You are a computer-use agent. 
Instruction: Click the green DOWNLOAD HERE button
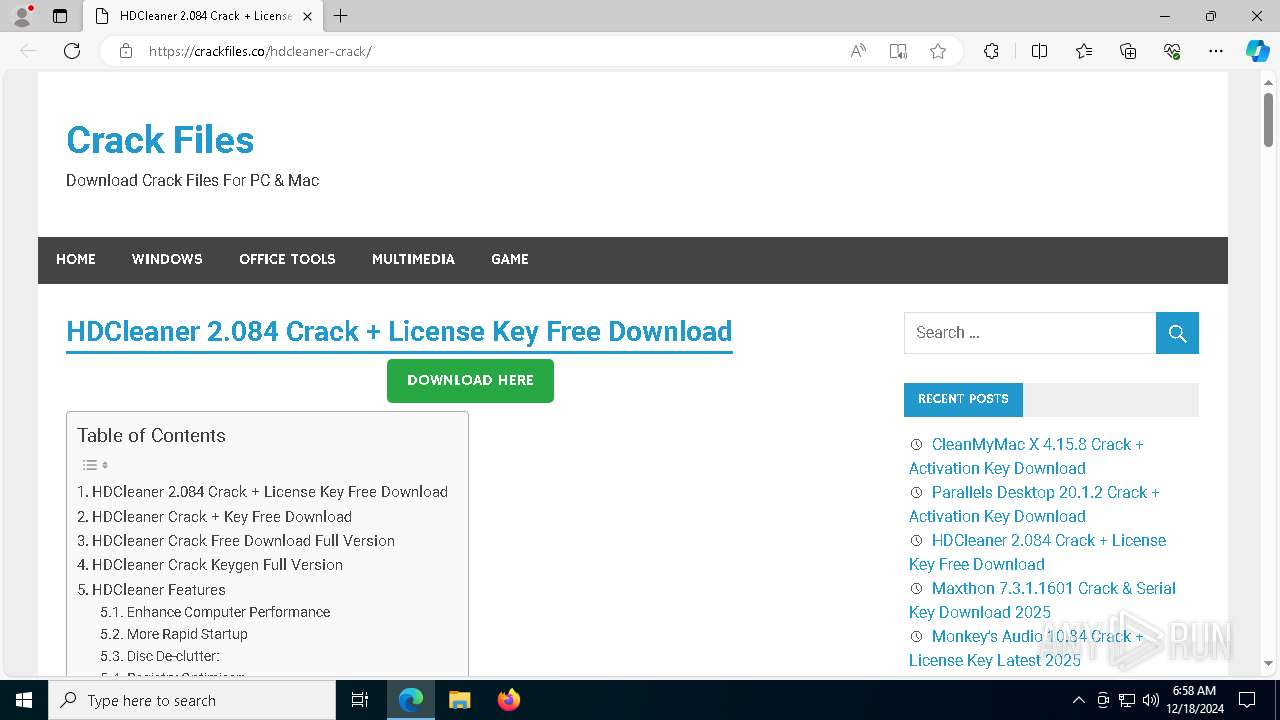(x=470, y=381)
